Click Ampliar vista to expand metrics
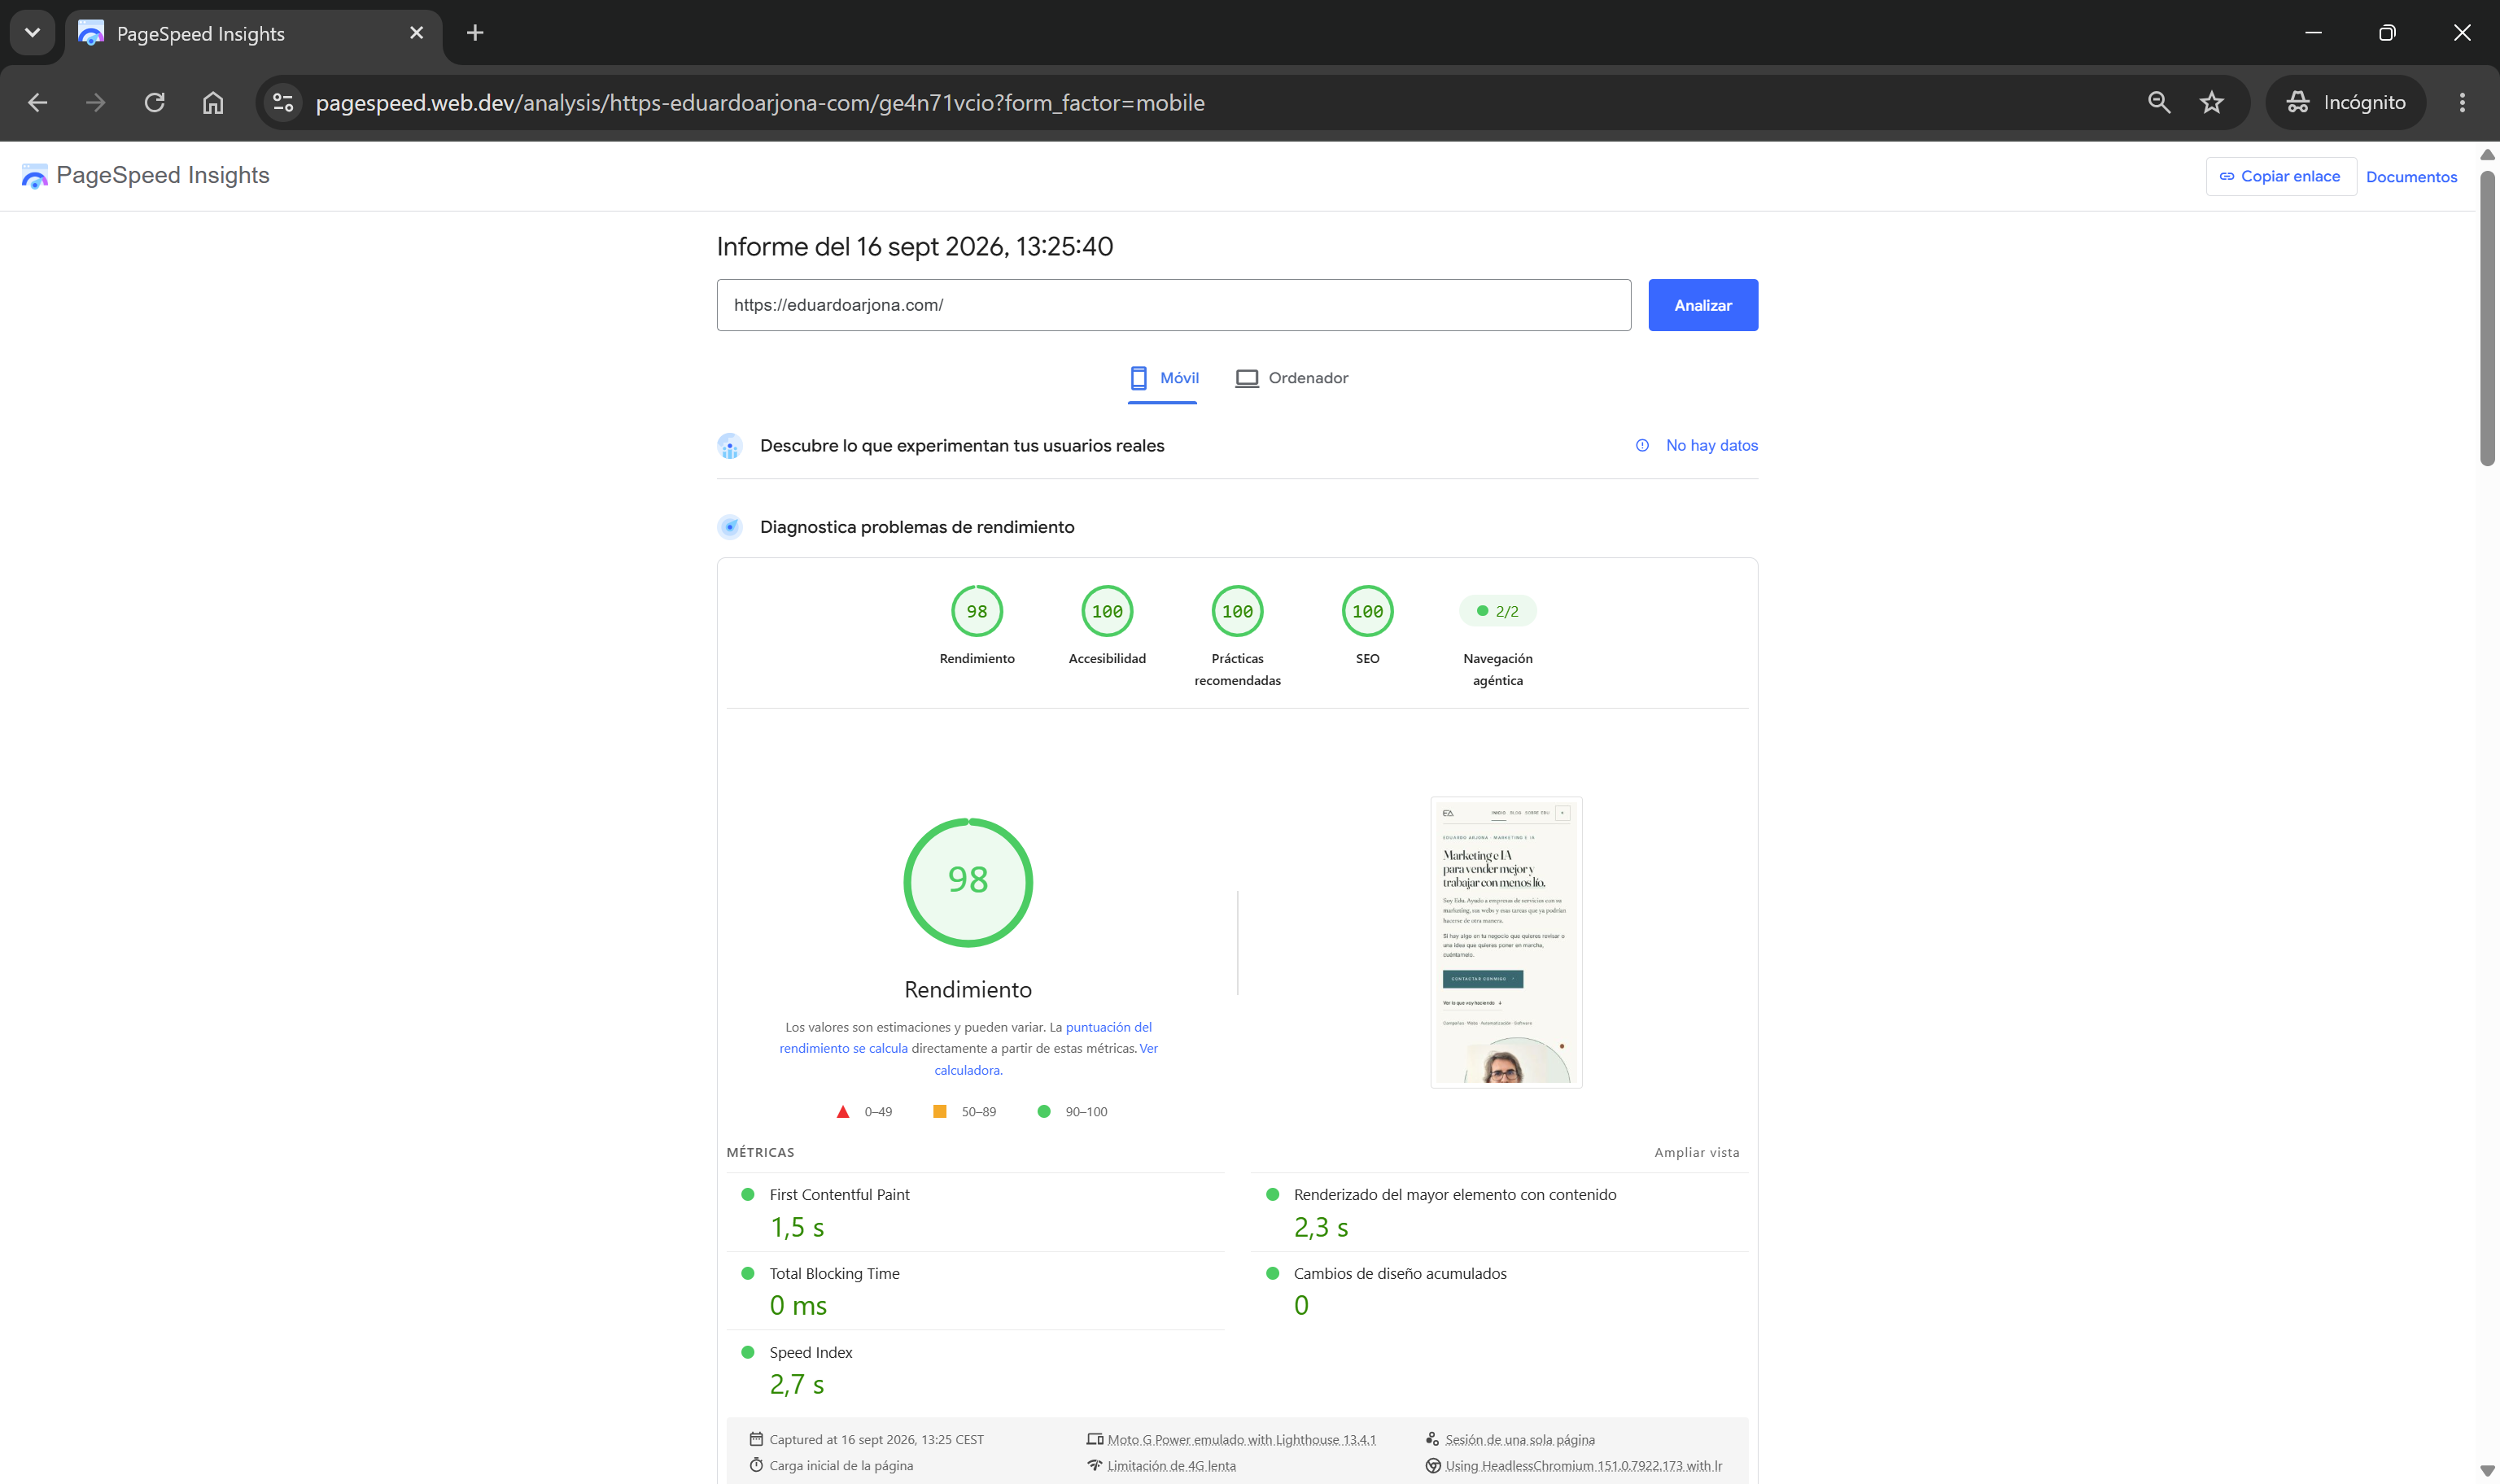Screen dimensions: 2500x1484 tap(1696, 1153)
